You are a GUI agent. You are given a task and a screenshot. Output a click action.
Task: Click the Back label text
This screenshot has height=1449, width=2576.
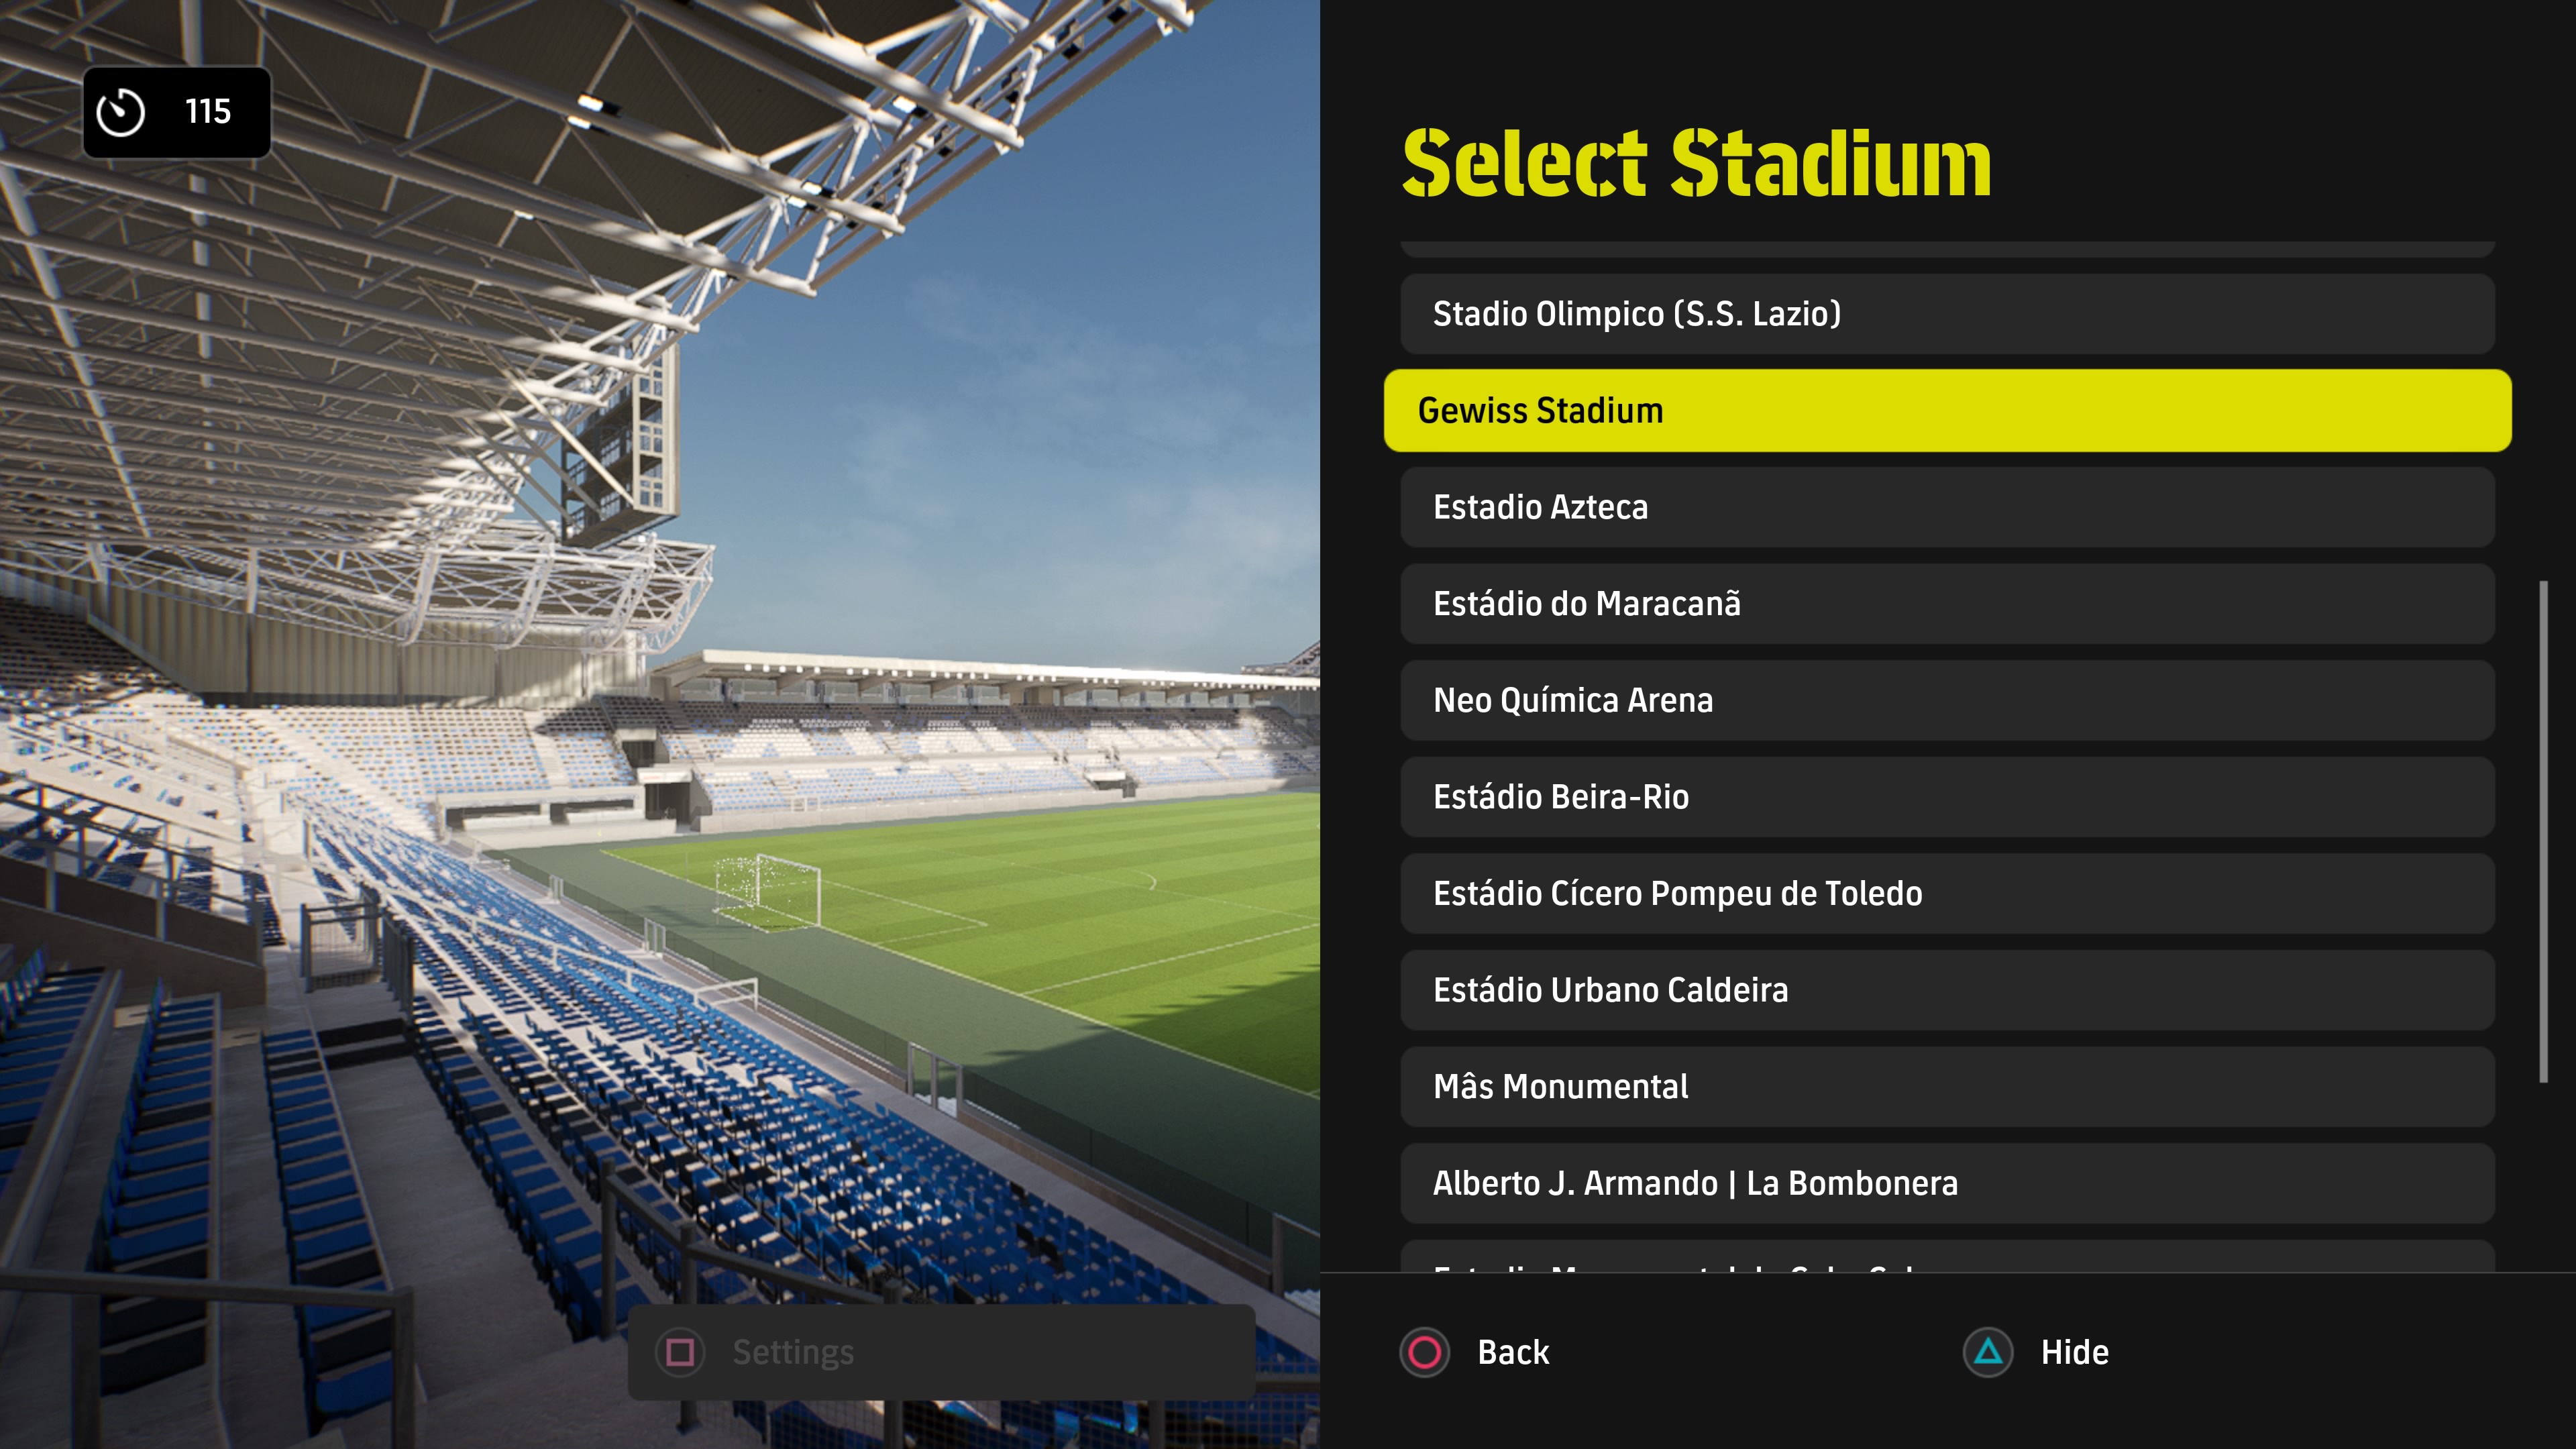[x=1513, y=1352]
